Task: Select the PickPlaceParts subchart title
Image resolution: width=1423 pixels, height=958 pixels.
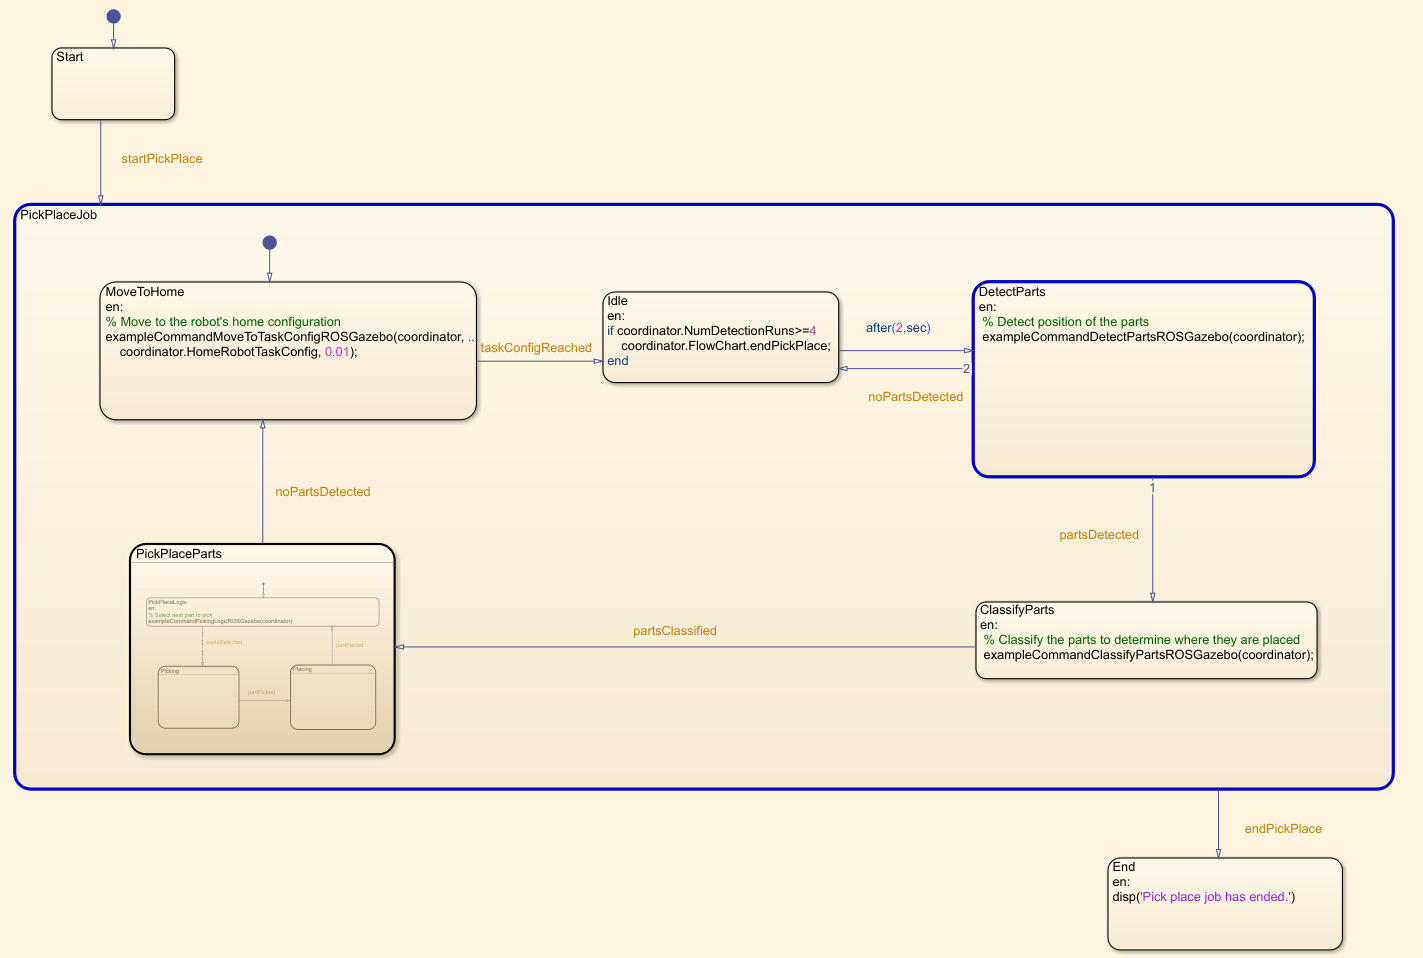Action: 179,554
